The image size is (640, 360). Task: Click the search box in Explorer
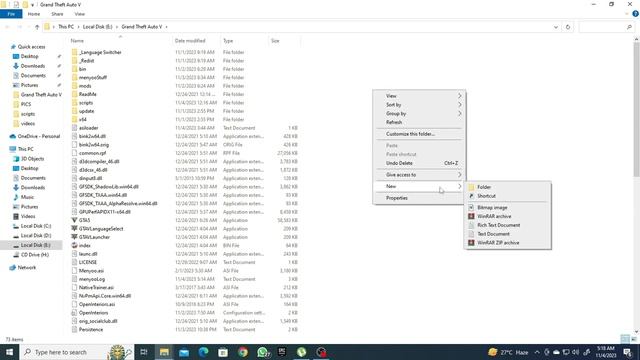coord(606,27)
